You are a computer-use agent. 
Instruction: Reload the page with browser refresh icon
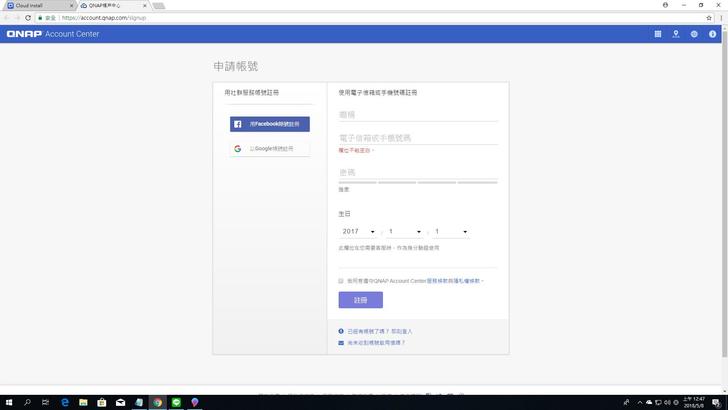click(x=29, y=17)
